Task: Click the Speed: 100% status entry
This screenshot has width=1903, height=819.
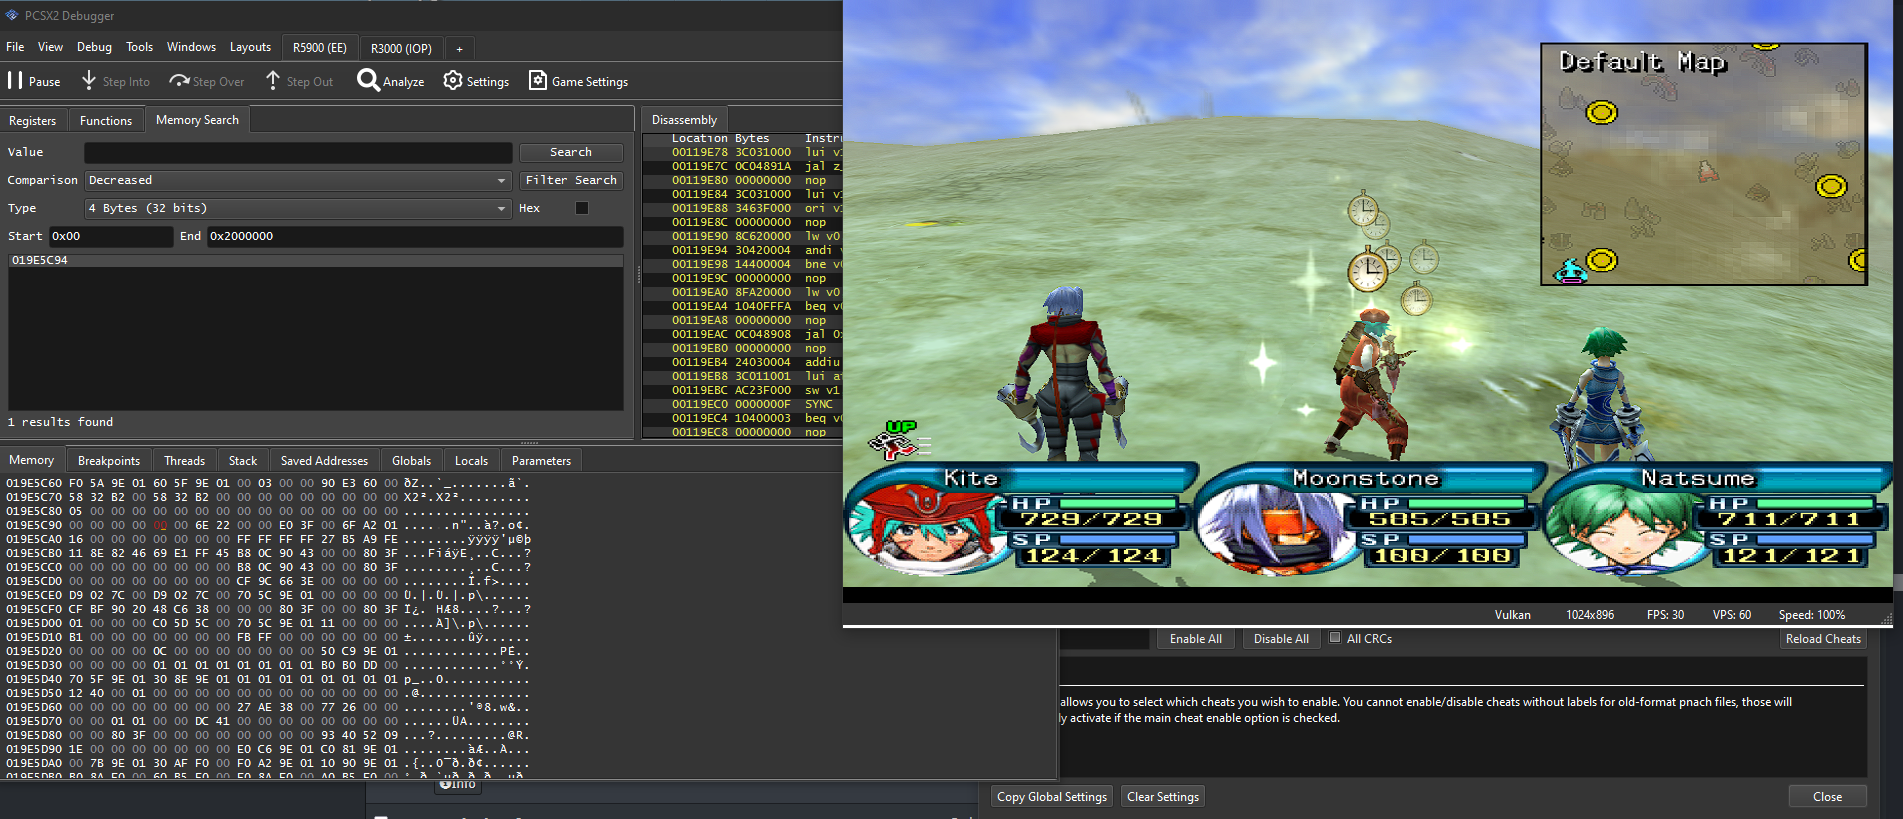Action: click(x=1812, y=615)
